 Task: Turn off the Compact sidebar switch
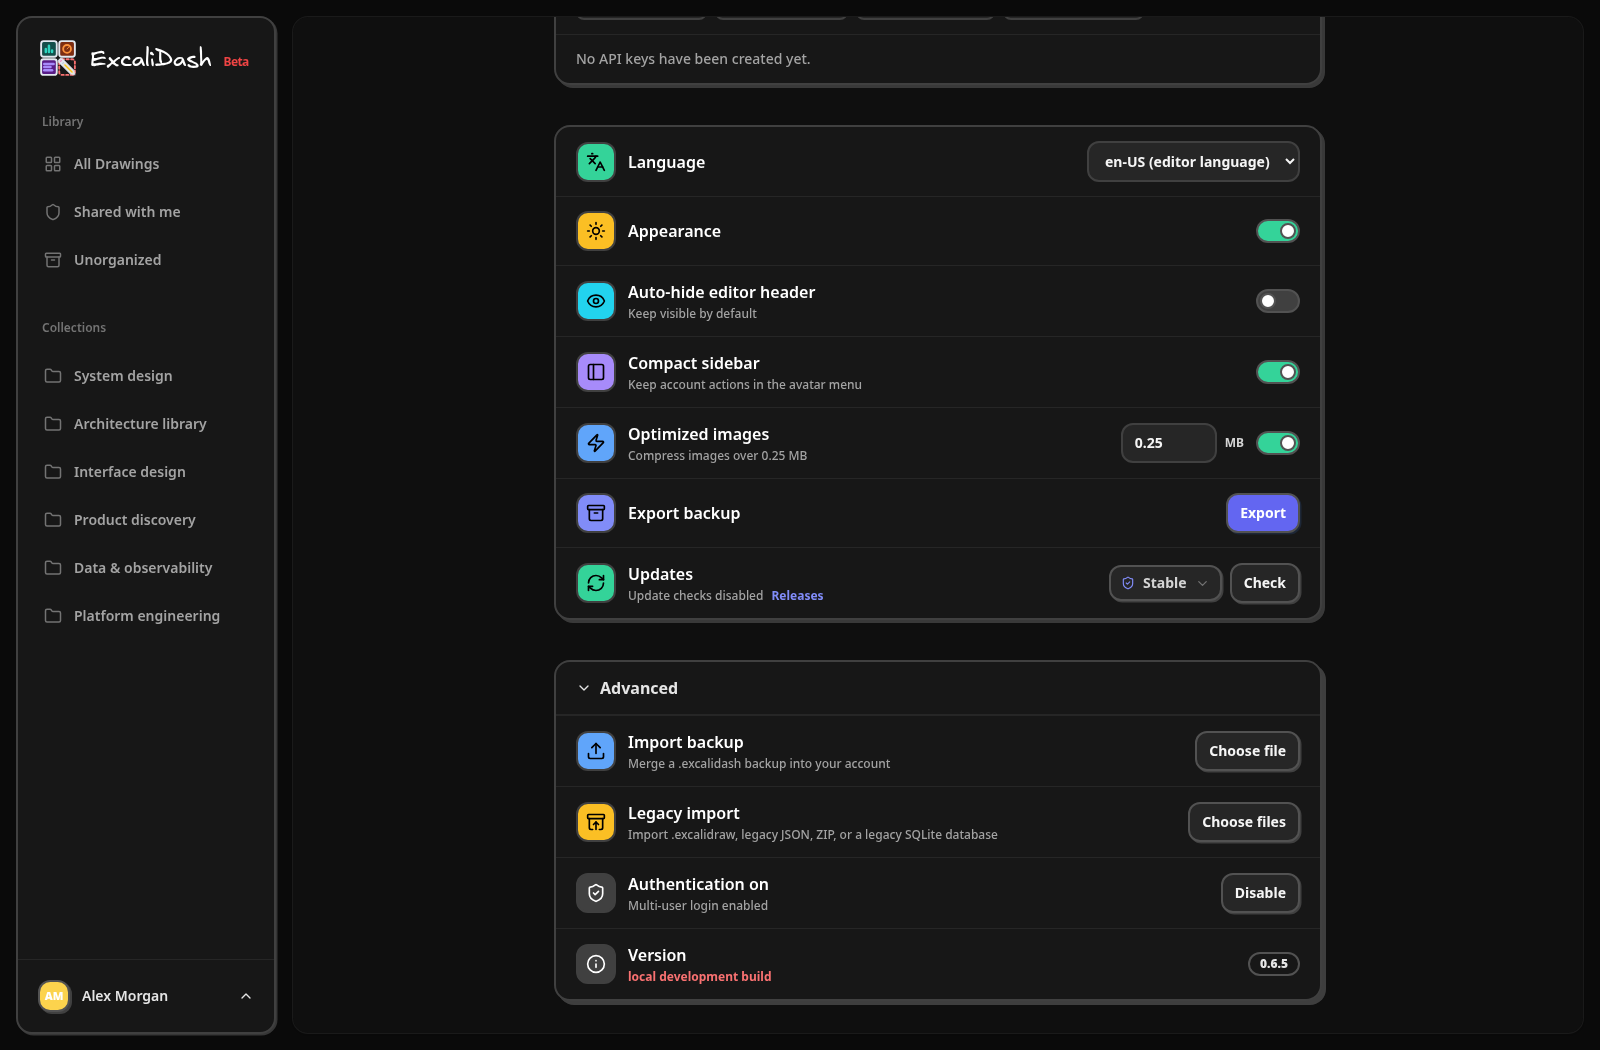[1278, 372]
